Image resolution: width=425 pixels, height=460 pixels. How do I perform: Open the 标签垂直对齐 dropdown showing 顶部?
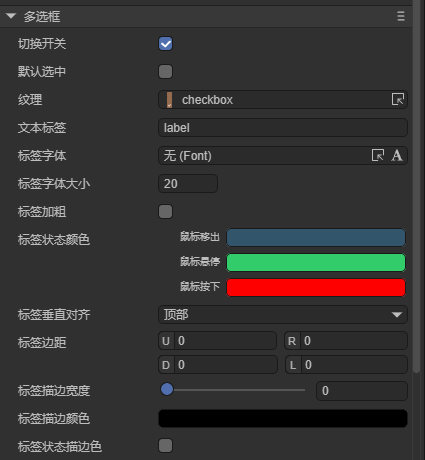283,314
